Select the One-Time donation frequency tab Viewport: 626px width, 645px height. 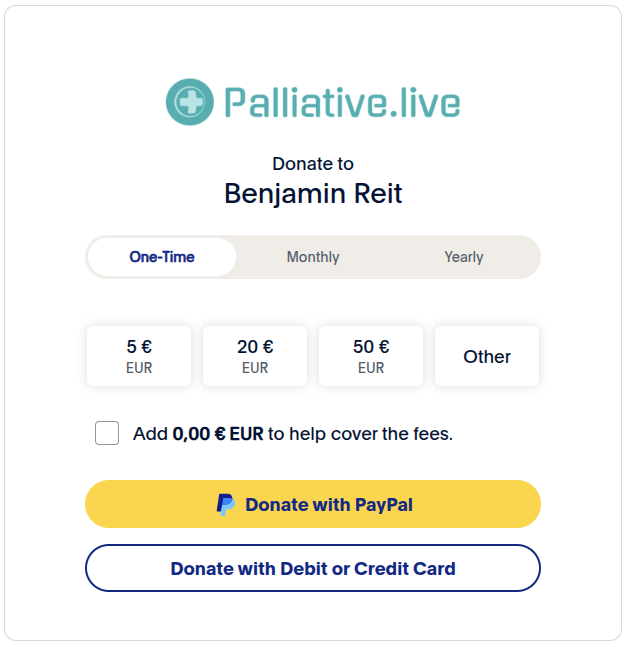tap(162, 257)
